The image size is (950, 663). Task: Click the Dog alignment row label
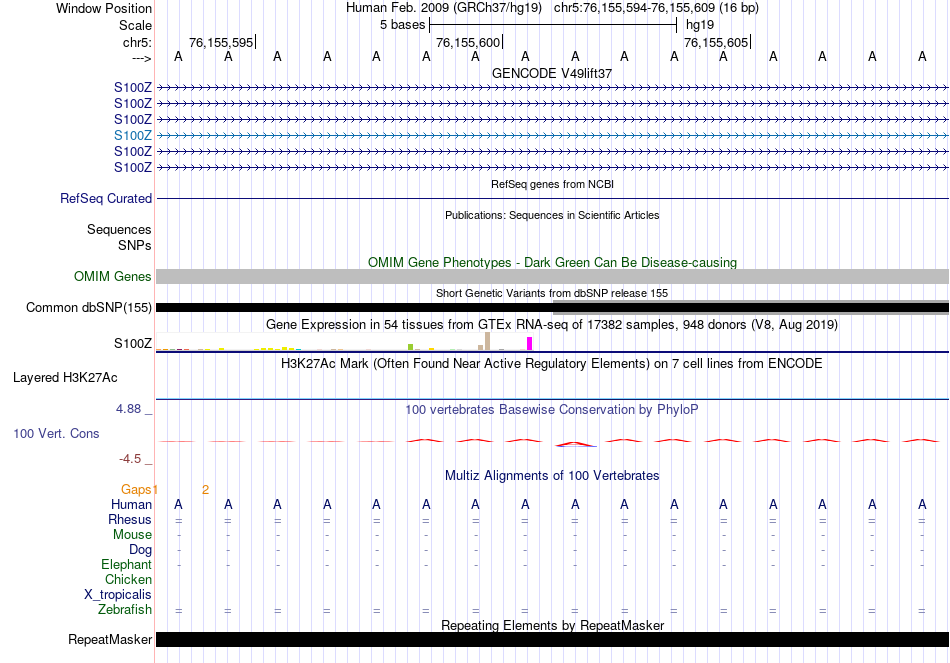point(141,550)
